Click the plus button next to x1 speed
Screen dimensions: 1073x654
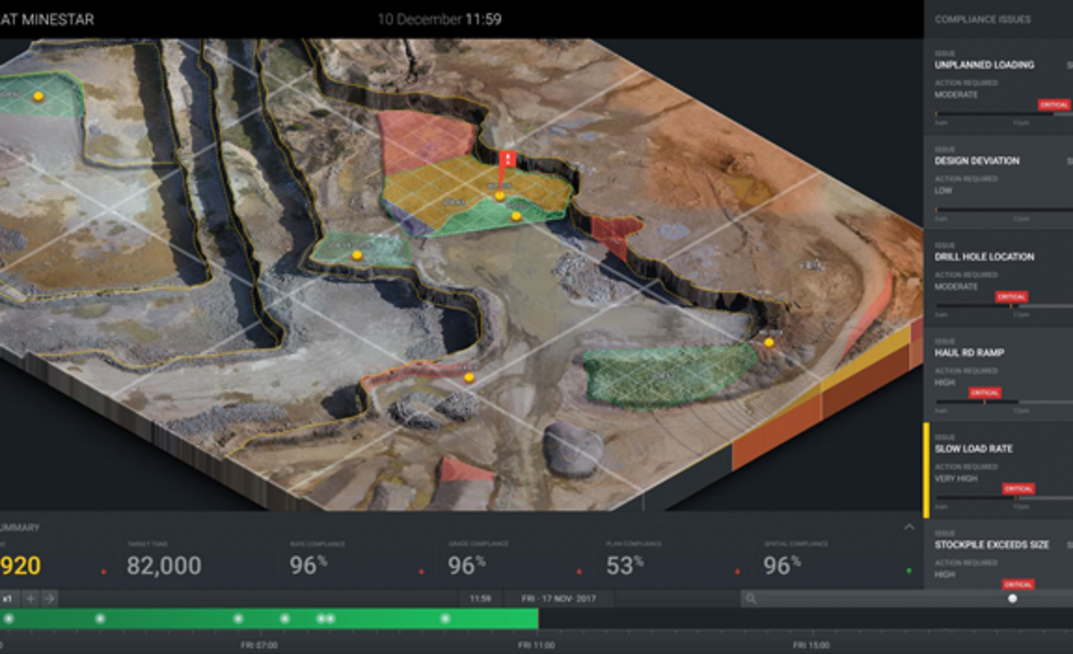tap(30, 598)
